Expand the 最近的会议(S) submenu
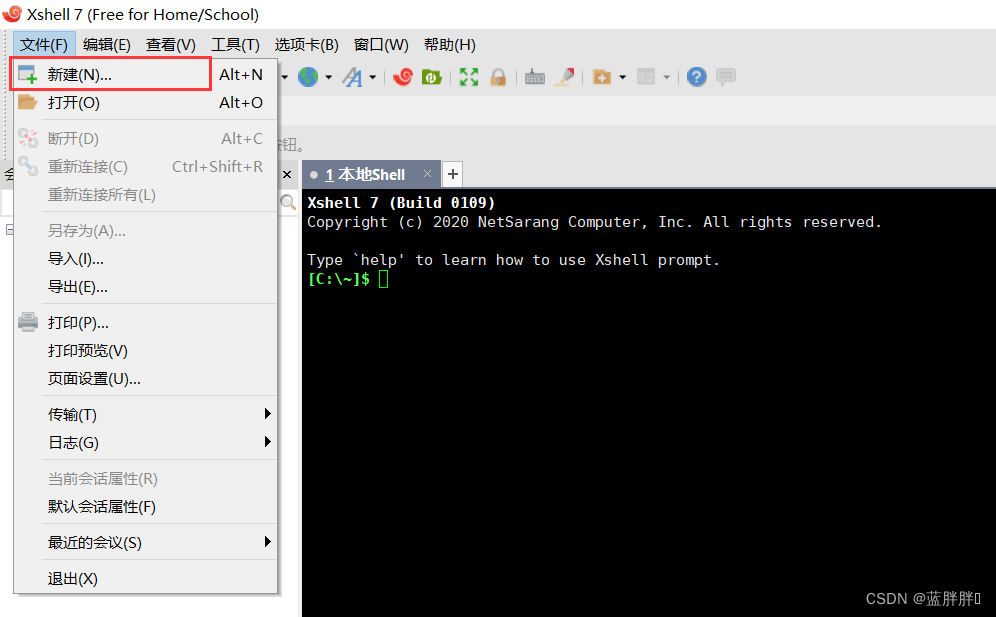The width and height of the screenshot is (996, 617). click(x=145, y=542)
